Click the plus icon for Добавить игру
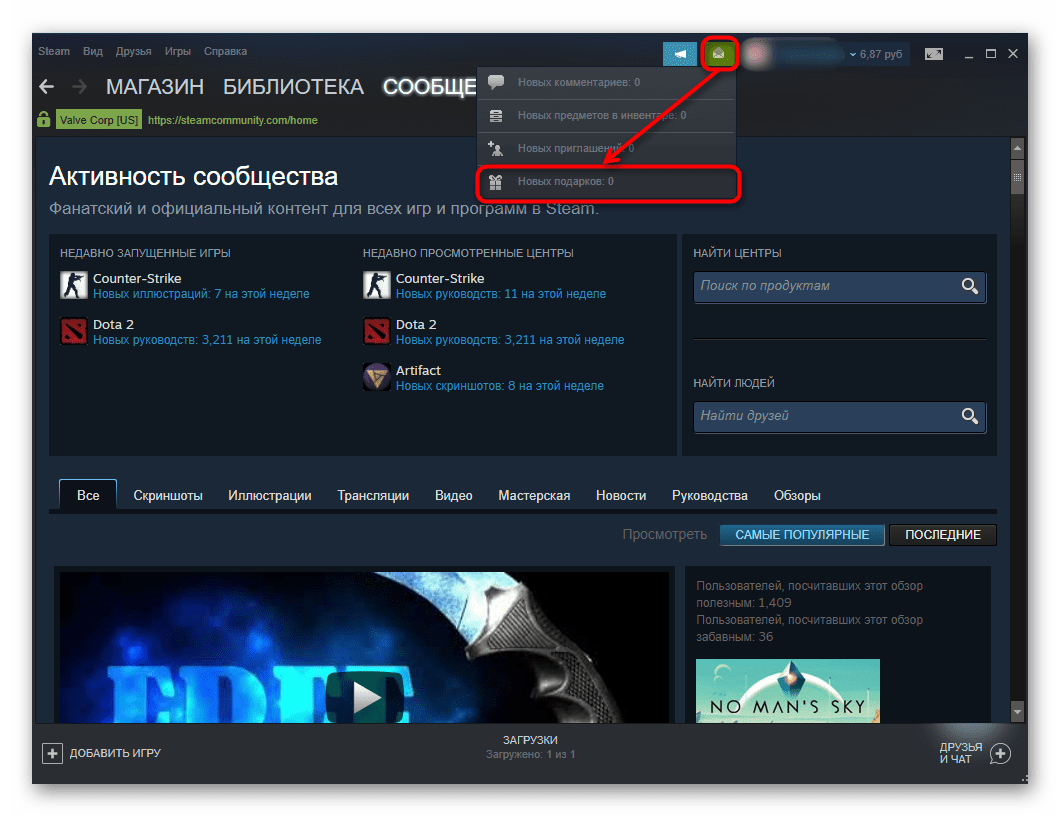 [x=52, y=753]
